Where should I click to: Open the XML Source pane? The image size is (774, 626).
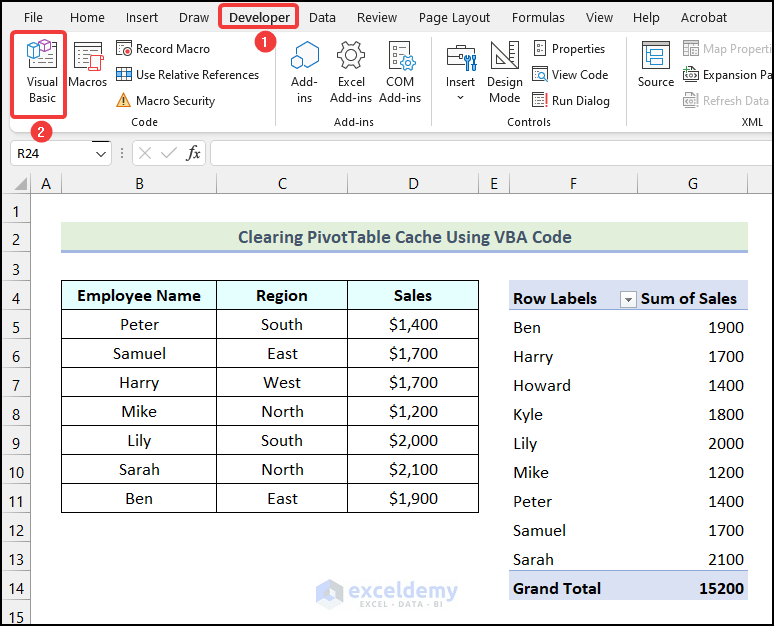(x=656, y=66)
